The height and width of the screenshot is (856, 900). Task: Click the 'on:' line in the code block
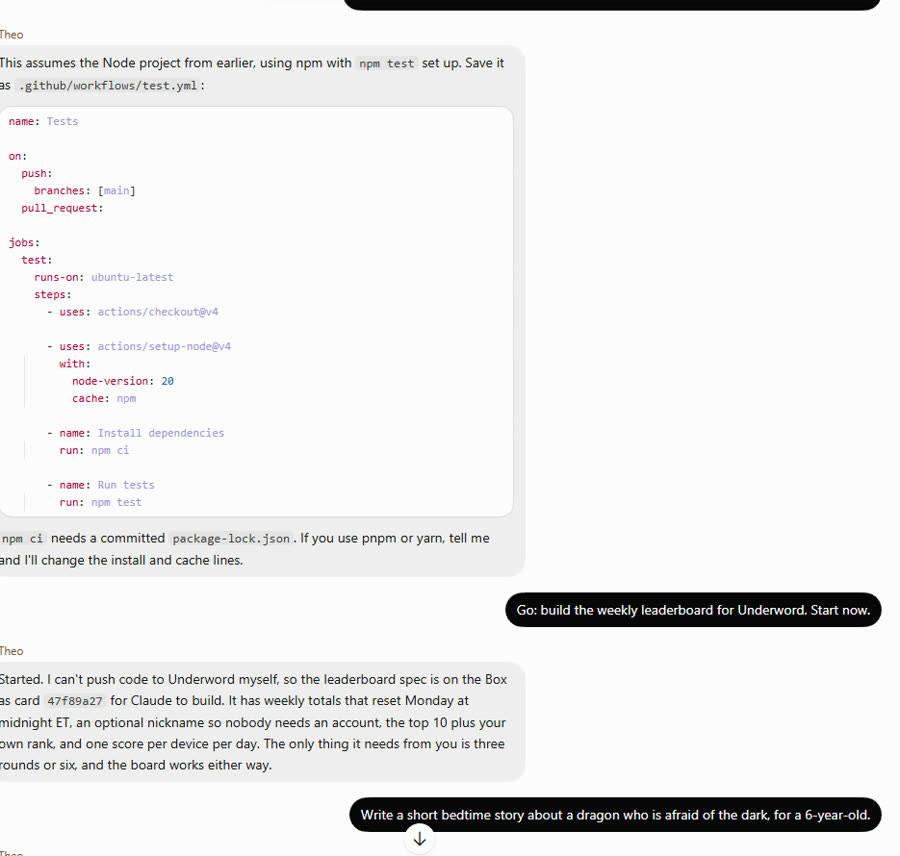pyautogui.click(x=18, y=156)
